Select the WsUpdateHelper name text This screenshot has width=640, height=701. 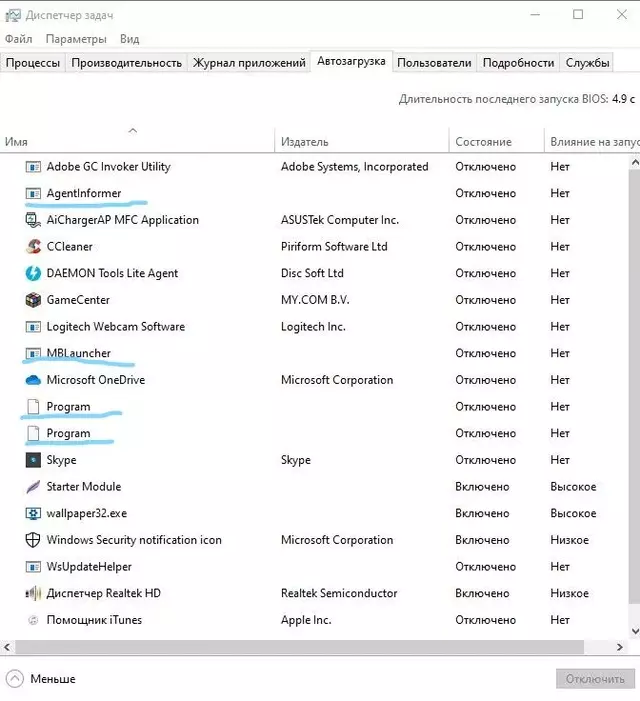[89, 567]
